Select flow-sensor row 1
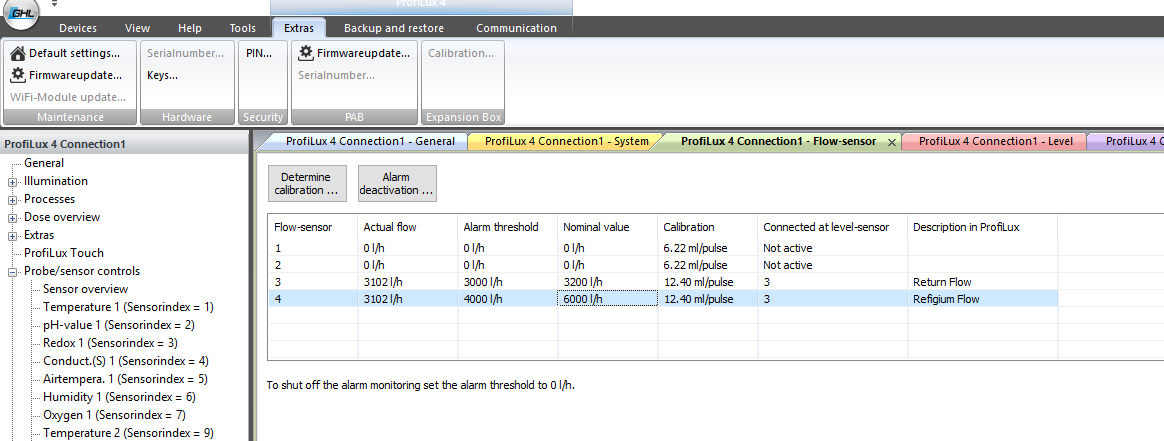Image resolution: width=1164 pixels, height=441 pixels. coord(663,248)
